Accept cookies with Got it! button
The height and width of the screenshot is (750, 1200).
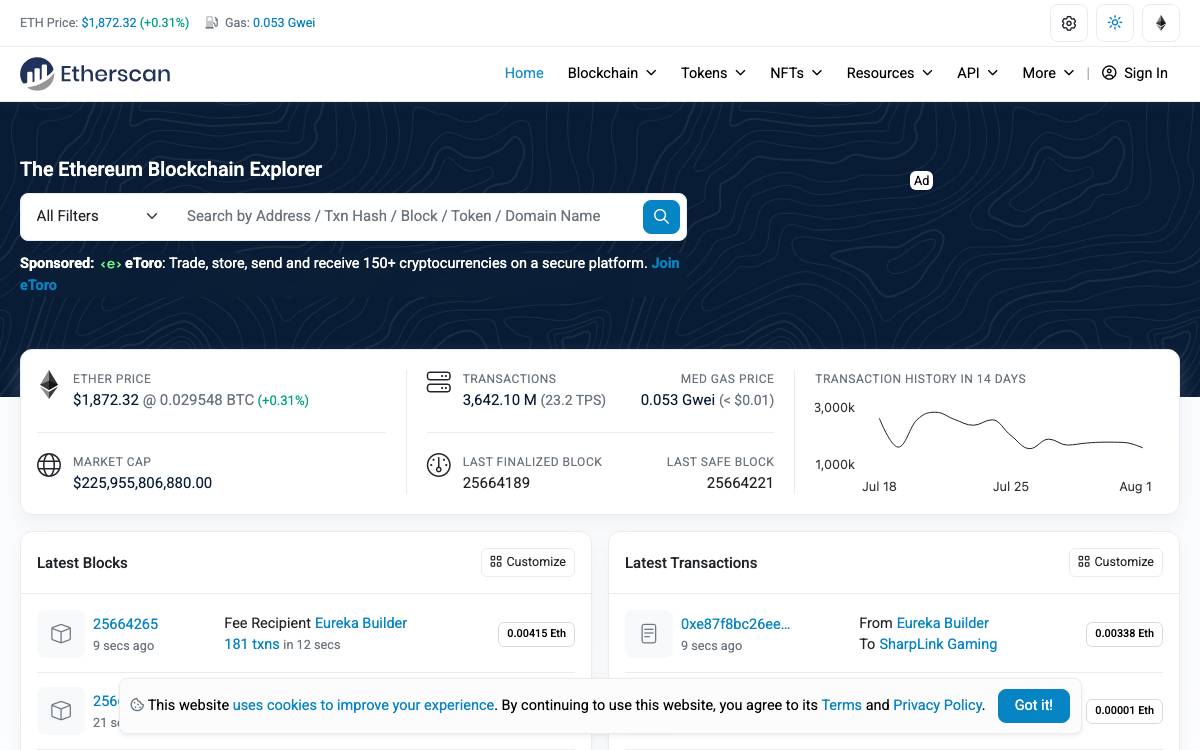1033,705
